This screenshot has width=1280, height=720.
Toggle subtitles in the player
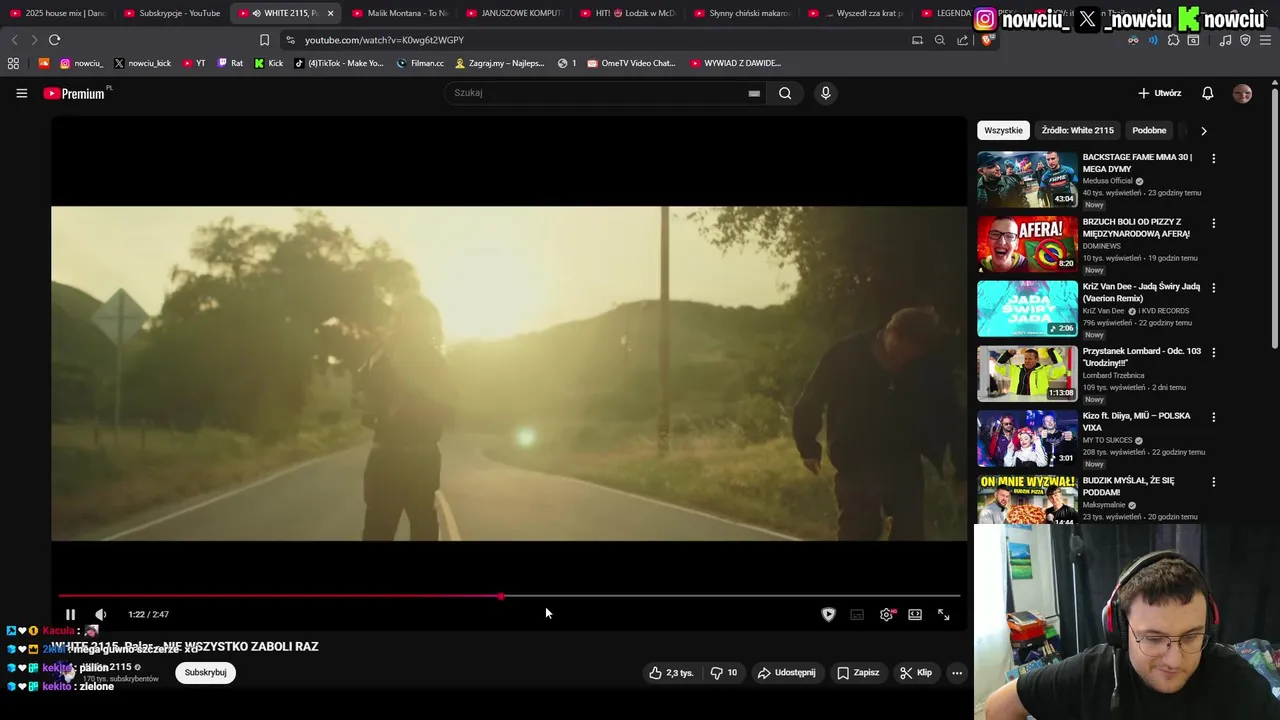[x=857, y=614]
